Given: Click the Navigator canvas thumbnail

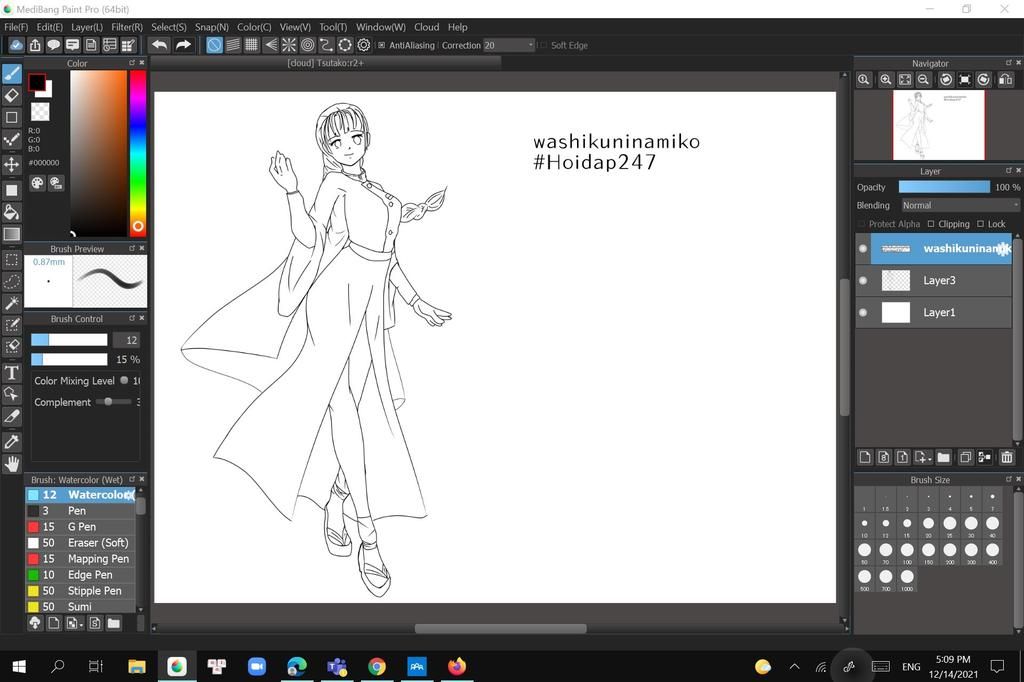Looking at the screenshot, I should [938, 125].
